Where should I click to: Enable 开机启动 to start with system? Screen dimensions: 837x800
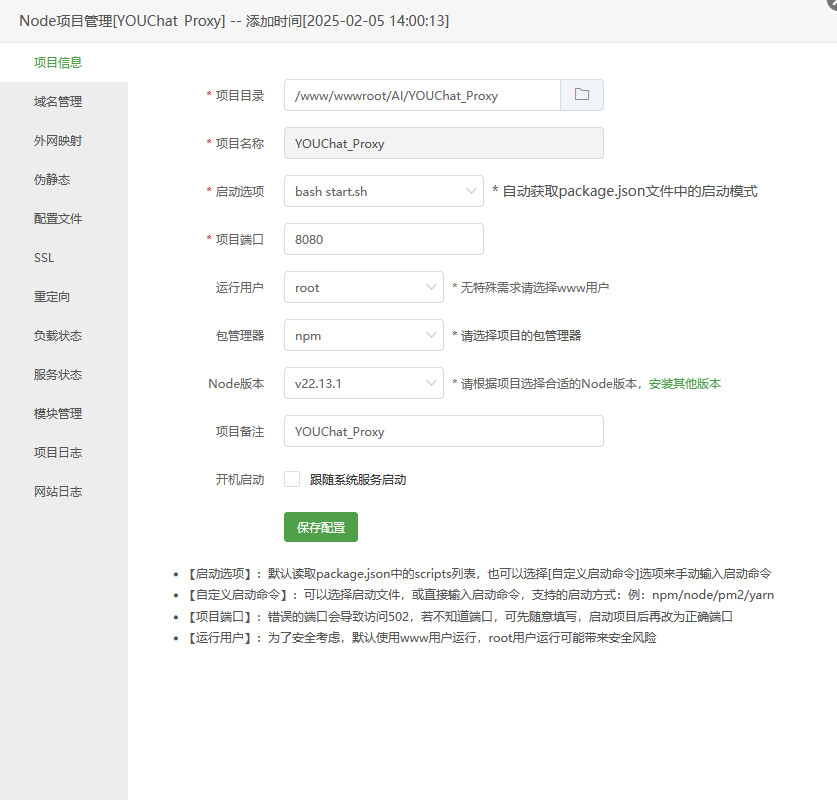291,479
